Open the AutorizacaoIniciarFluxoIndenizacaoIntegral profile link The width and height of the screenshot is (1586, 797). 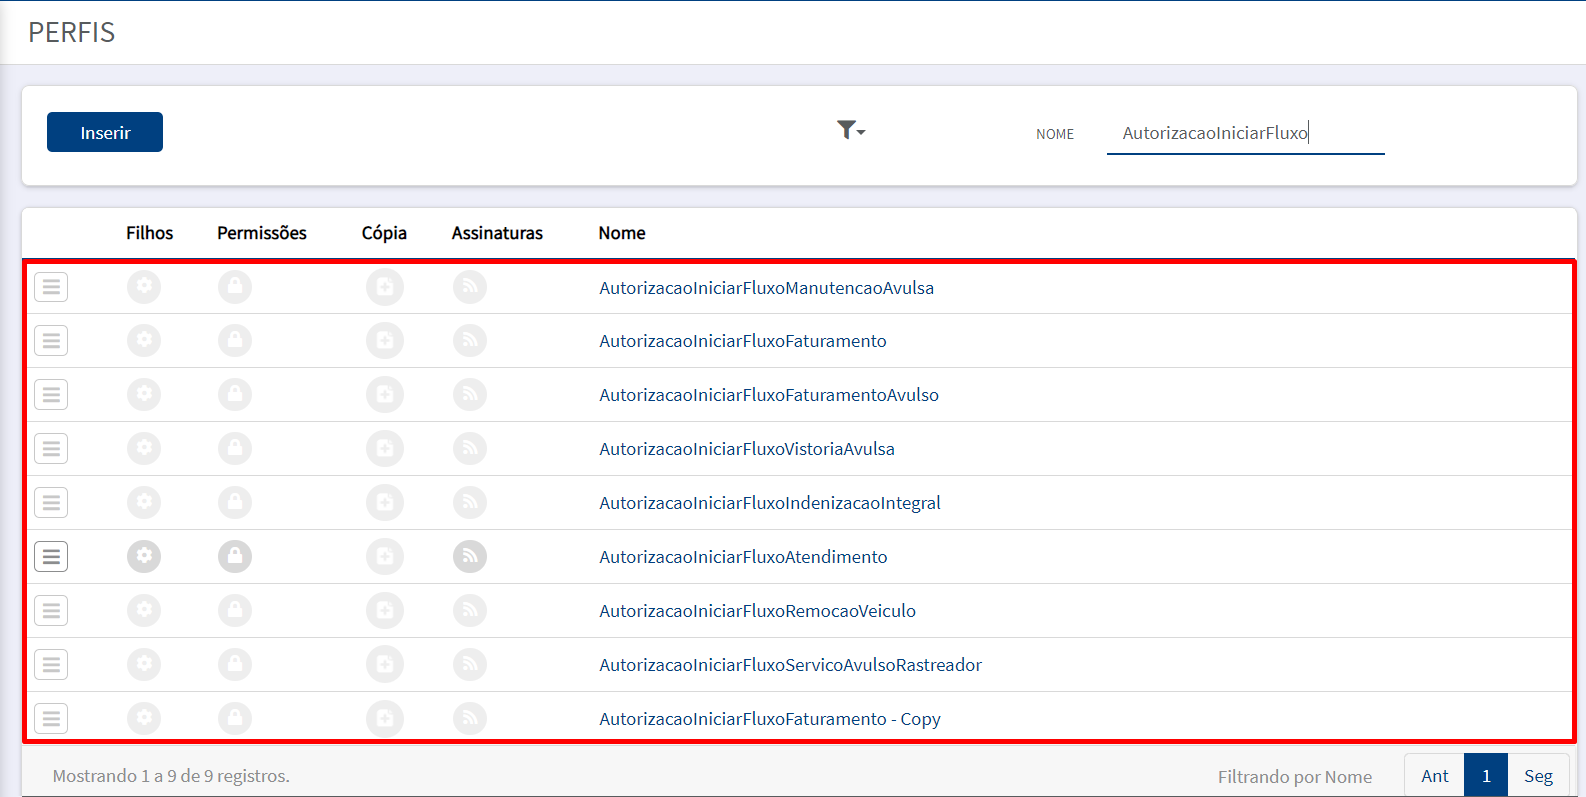pyautogui.click(x=770, y=503)
